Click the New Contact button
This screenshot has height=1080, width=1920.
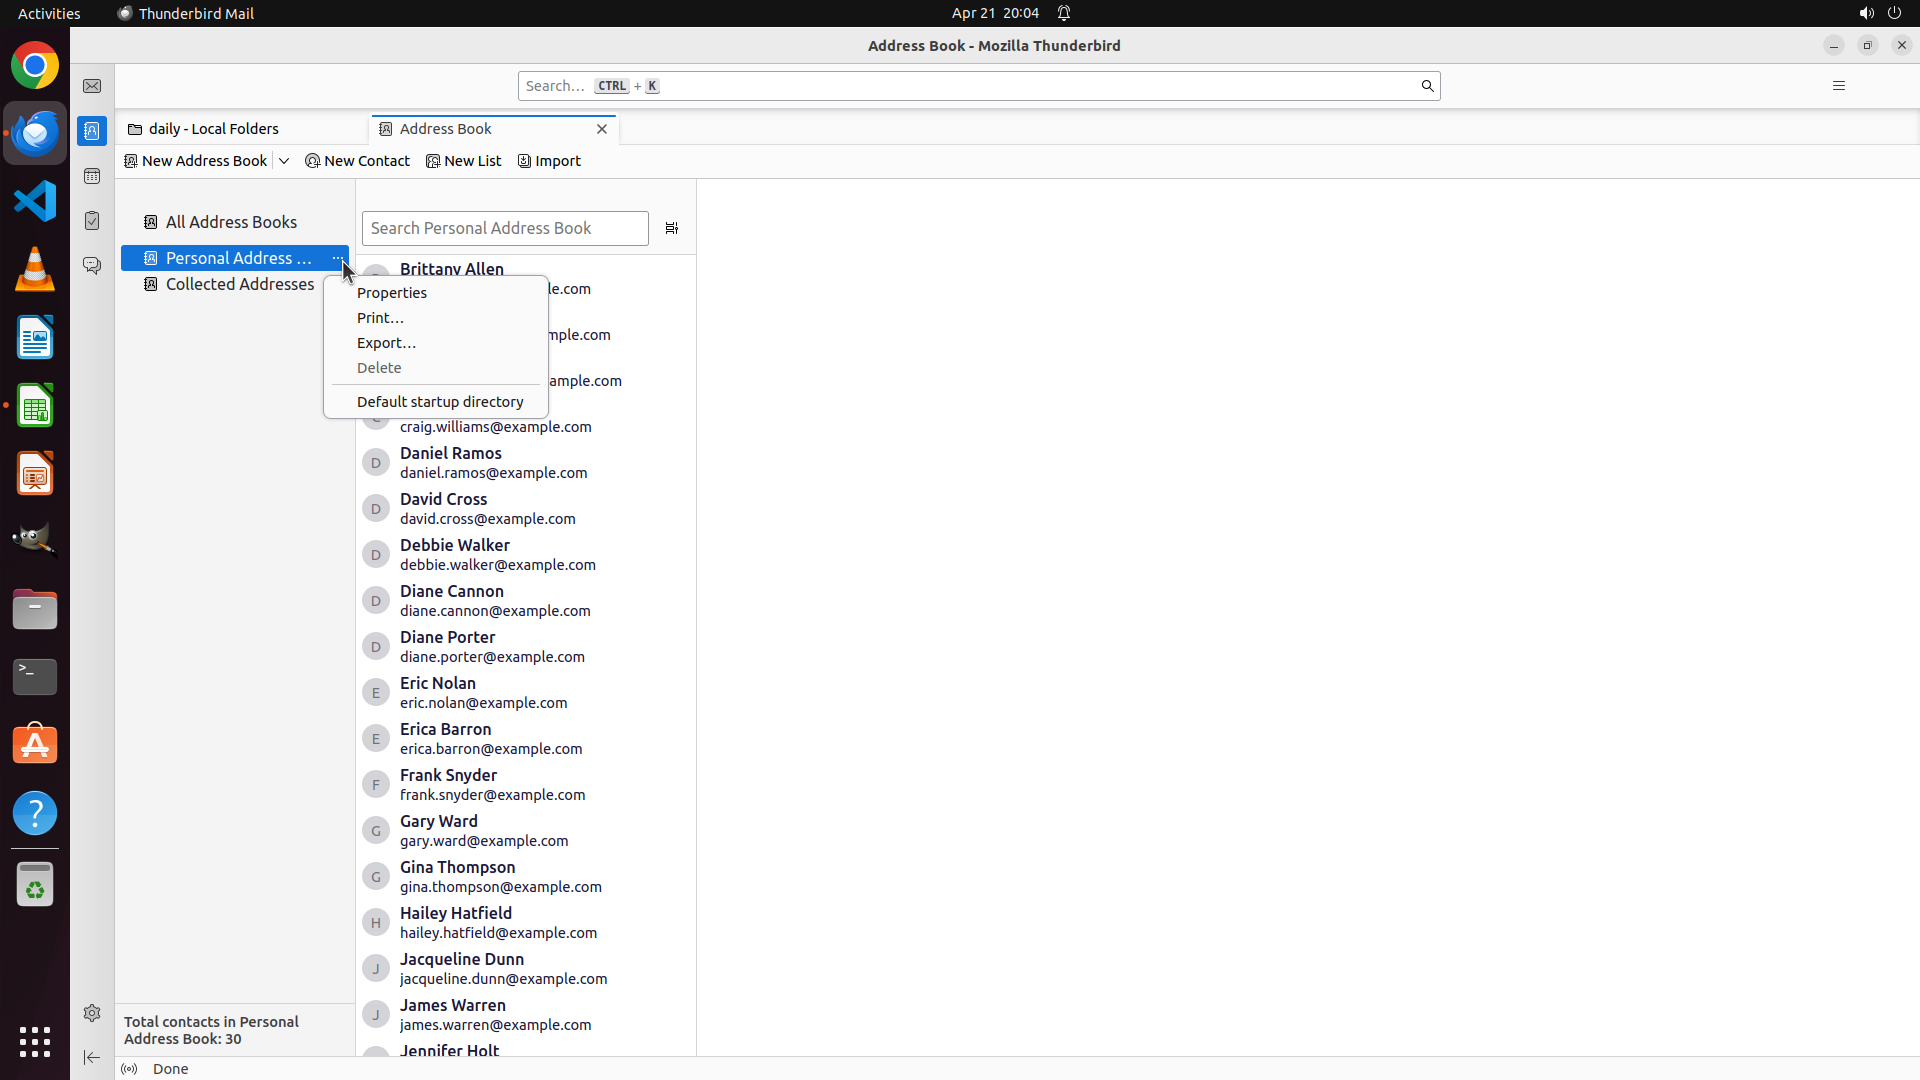pyautogui.click(x=358, y=161)
